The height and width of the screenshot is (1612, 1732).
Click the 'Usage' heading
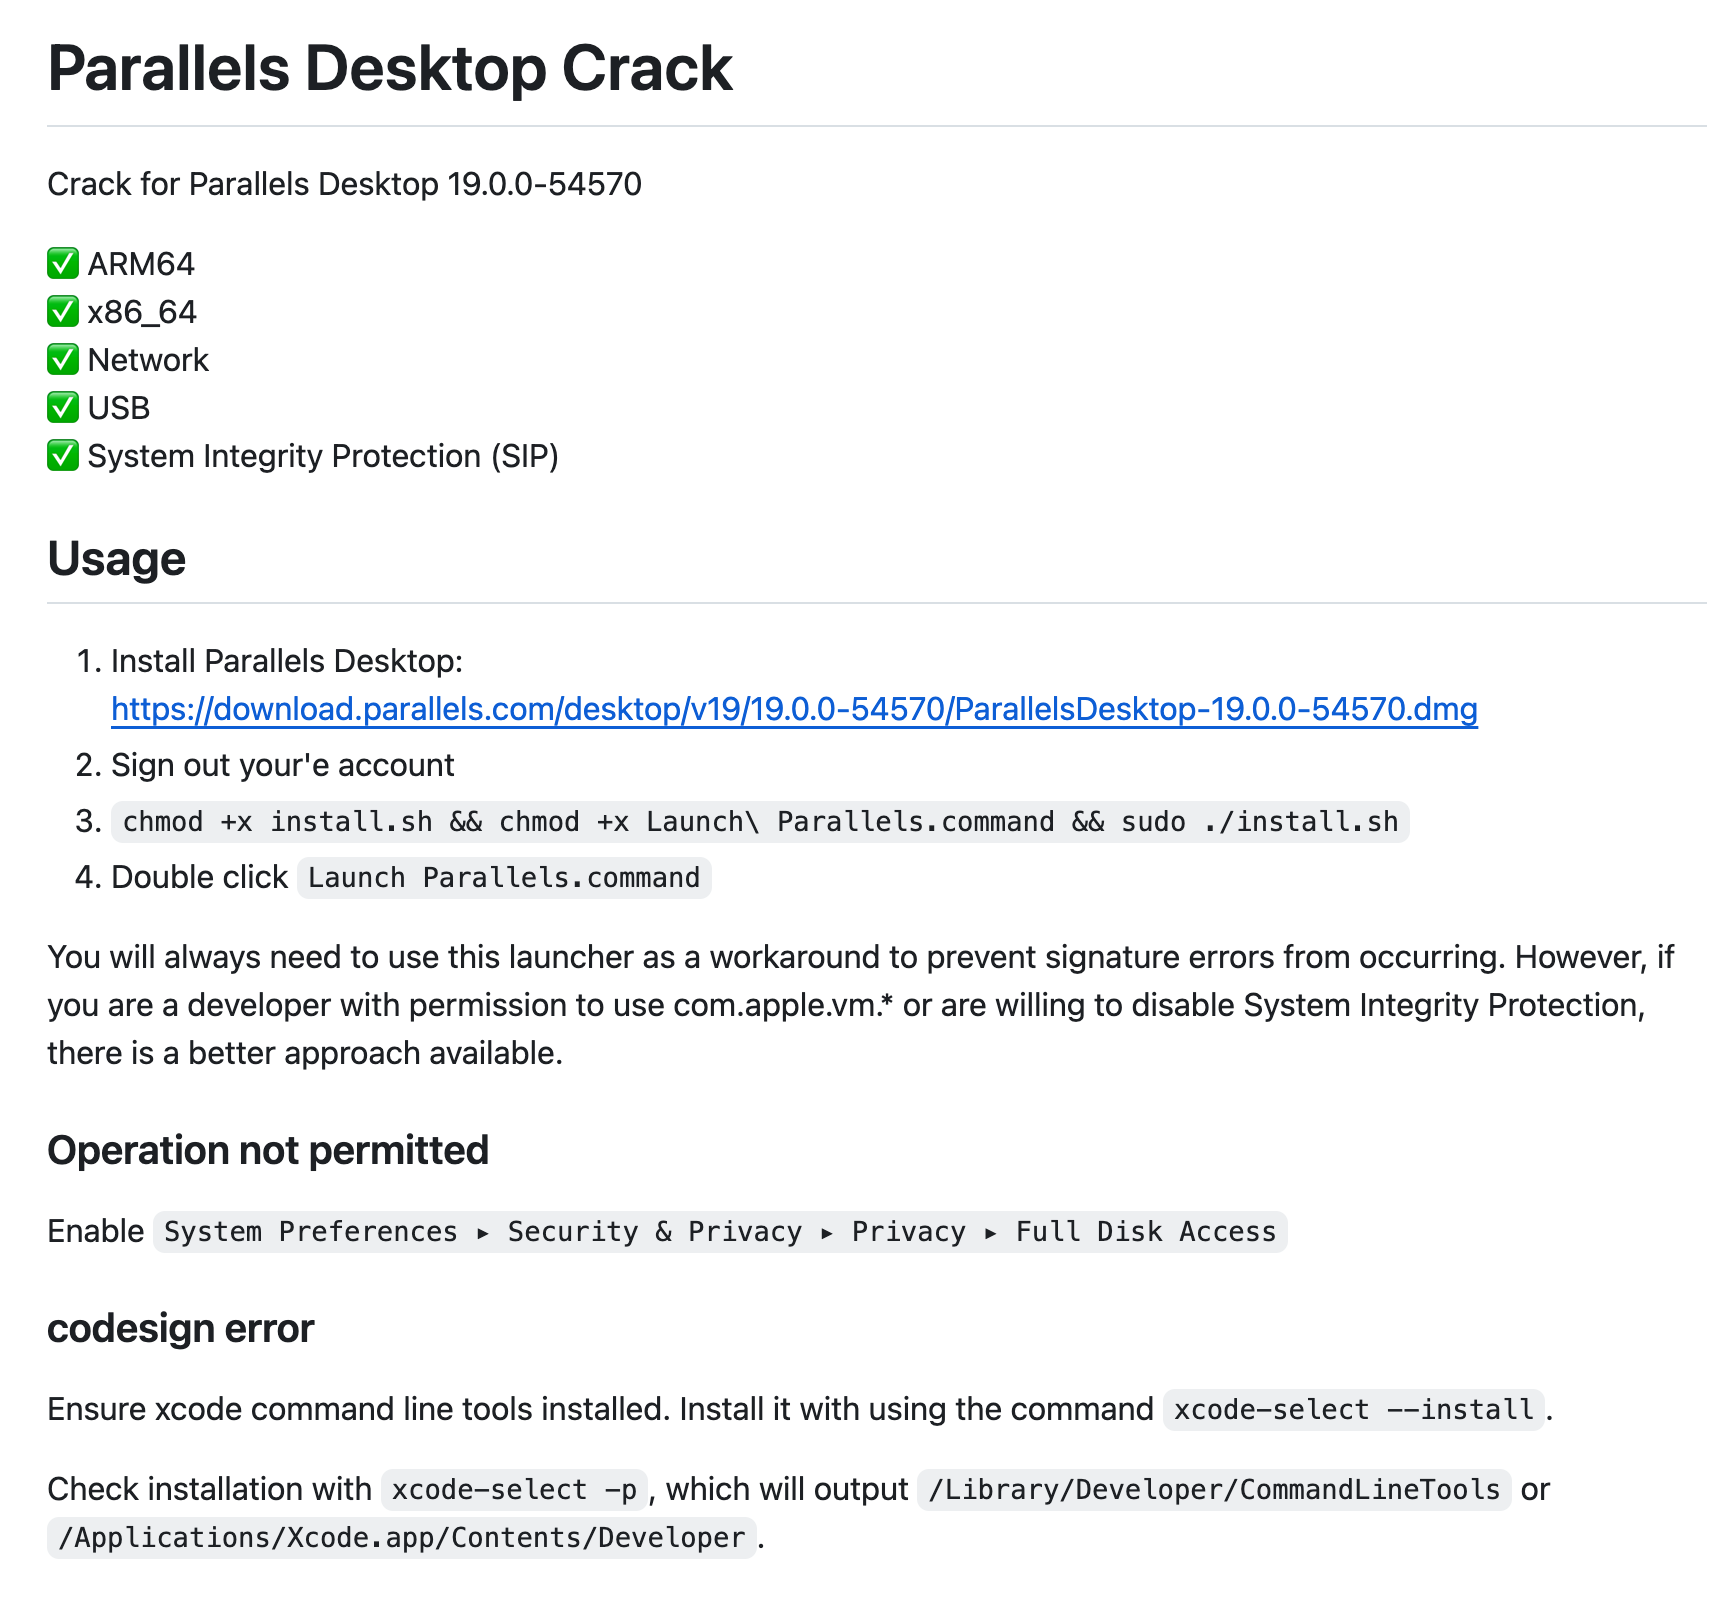117,559
